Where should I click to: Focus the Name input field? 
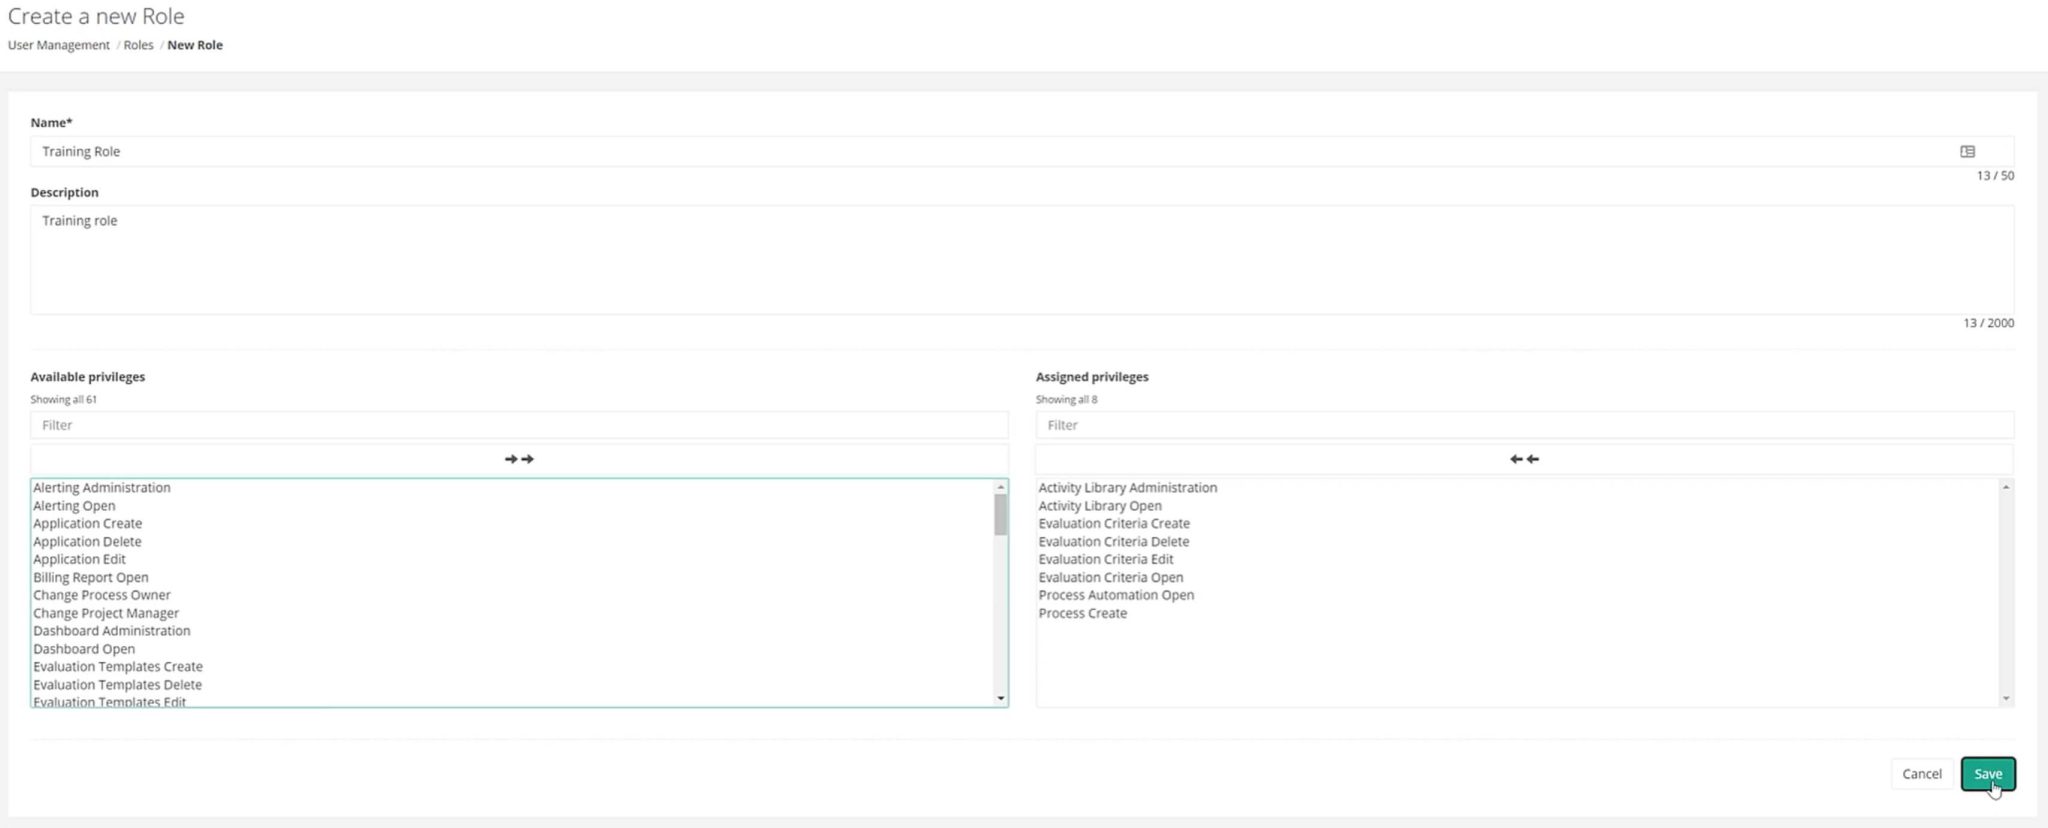[x=1022, y=152]
